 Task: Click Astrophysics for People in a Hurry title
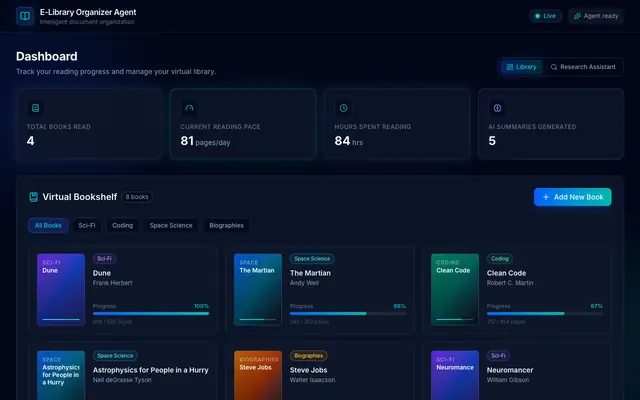(x=151, y=370)
